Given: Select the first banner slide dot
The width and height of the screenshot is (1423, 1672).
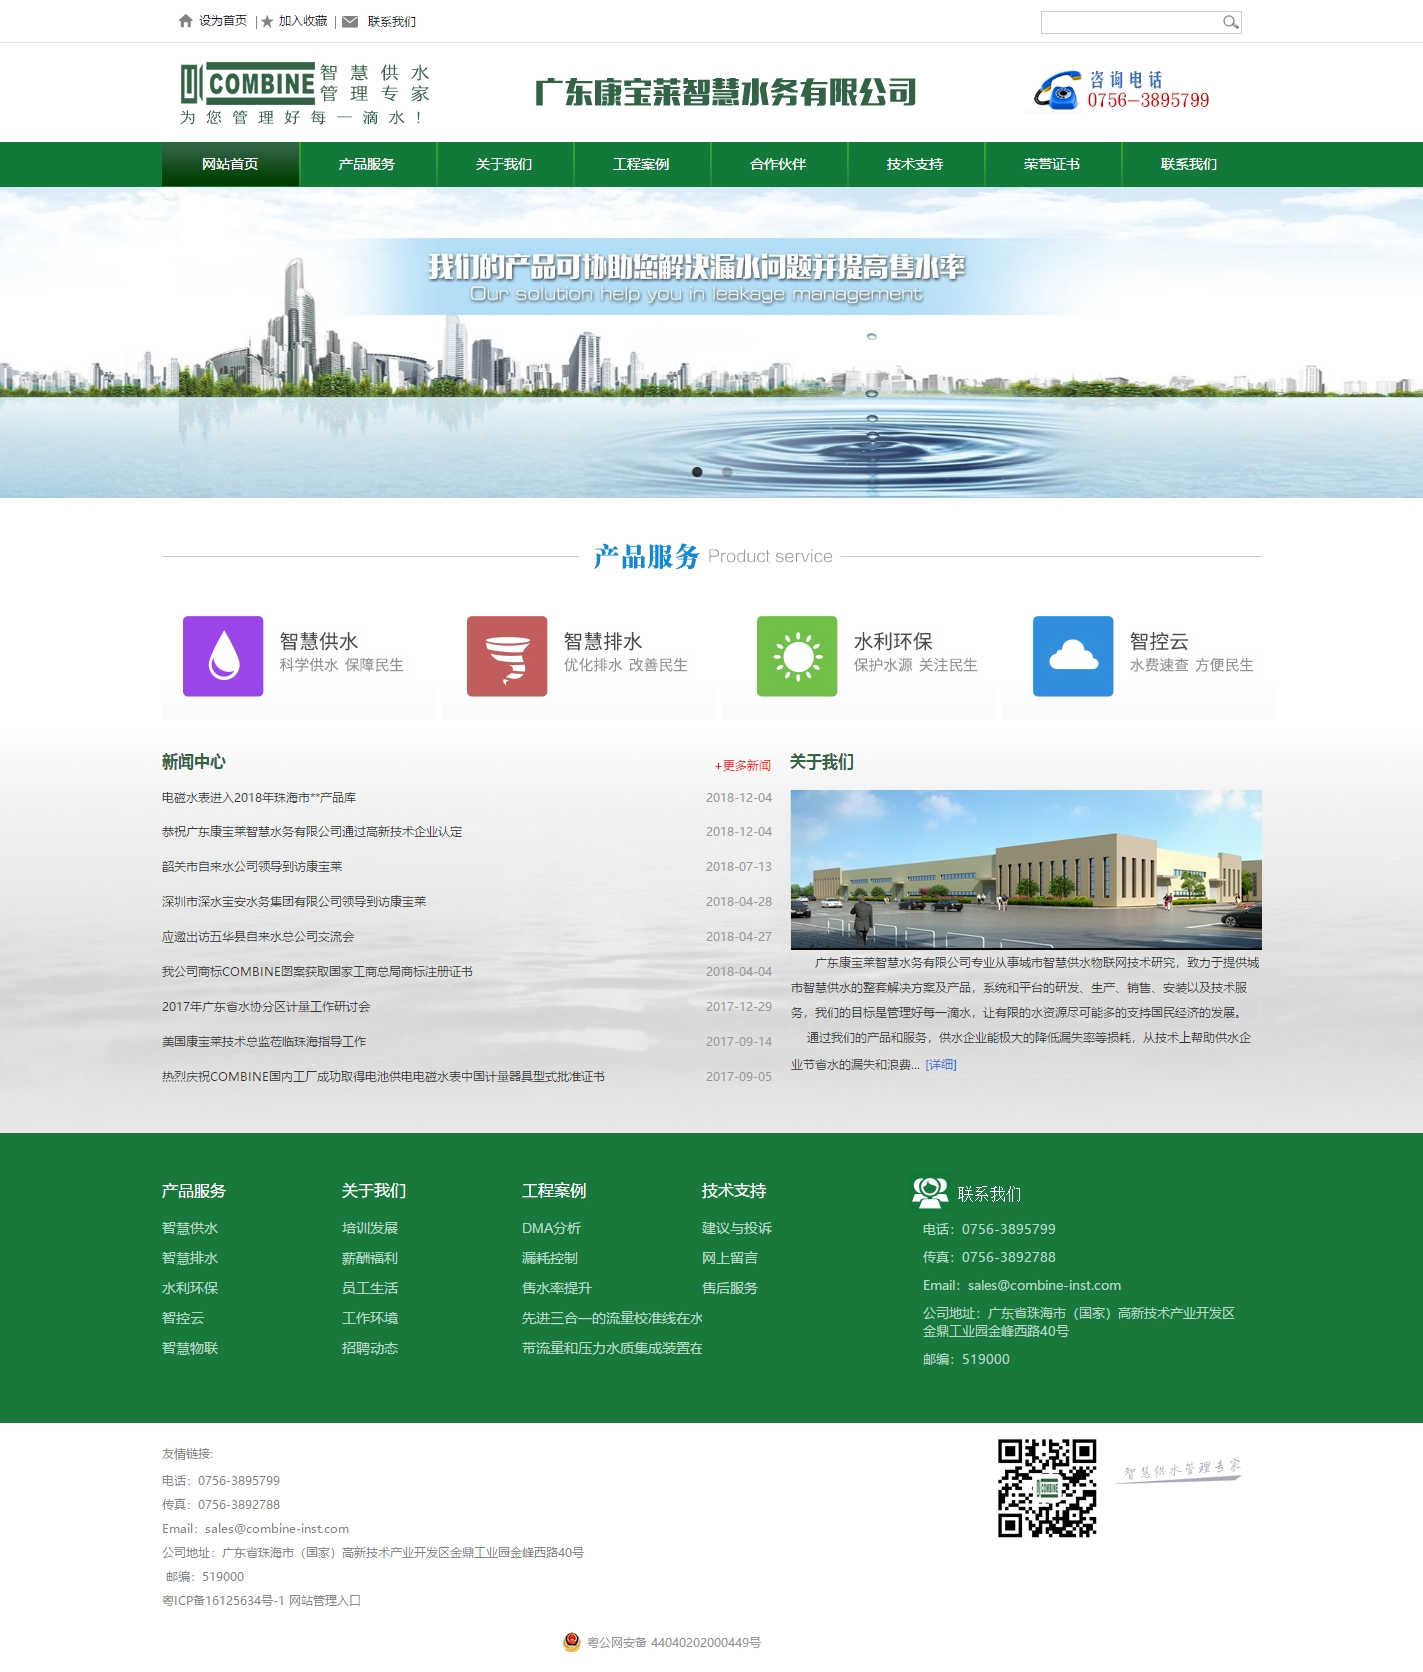Looking at the screenshot, I should point(697,472).
